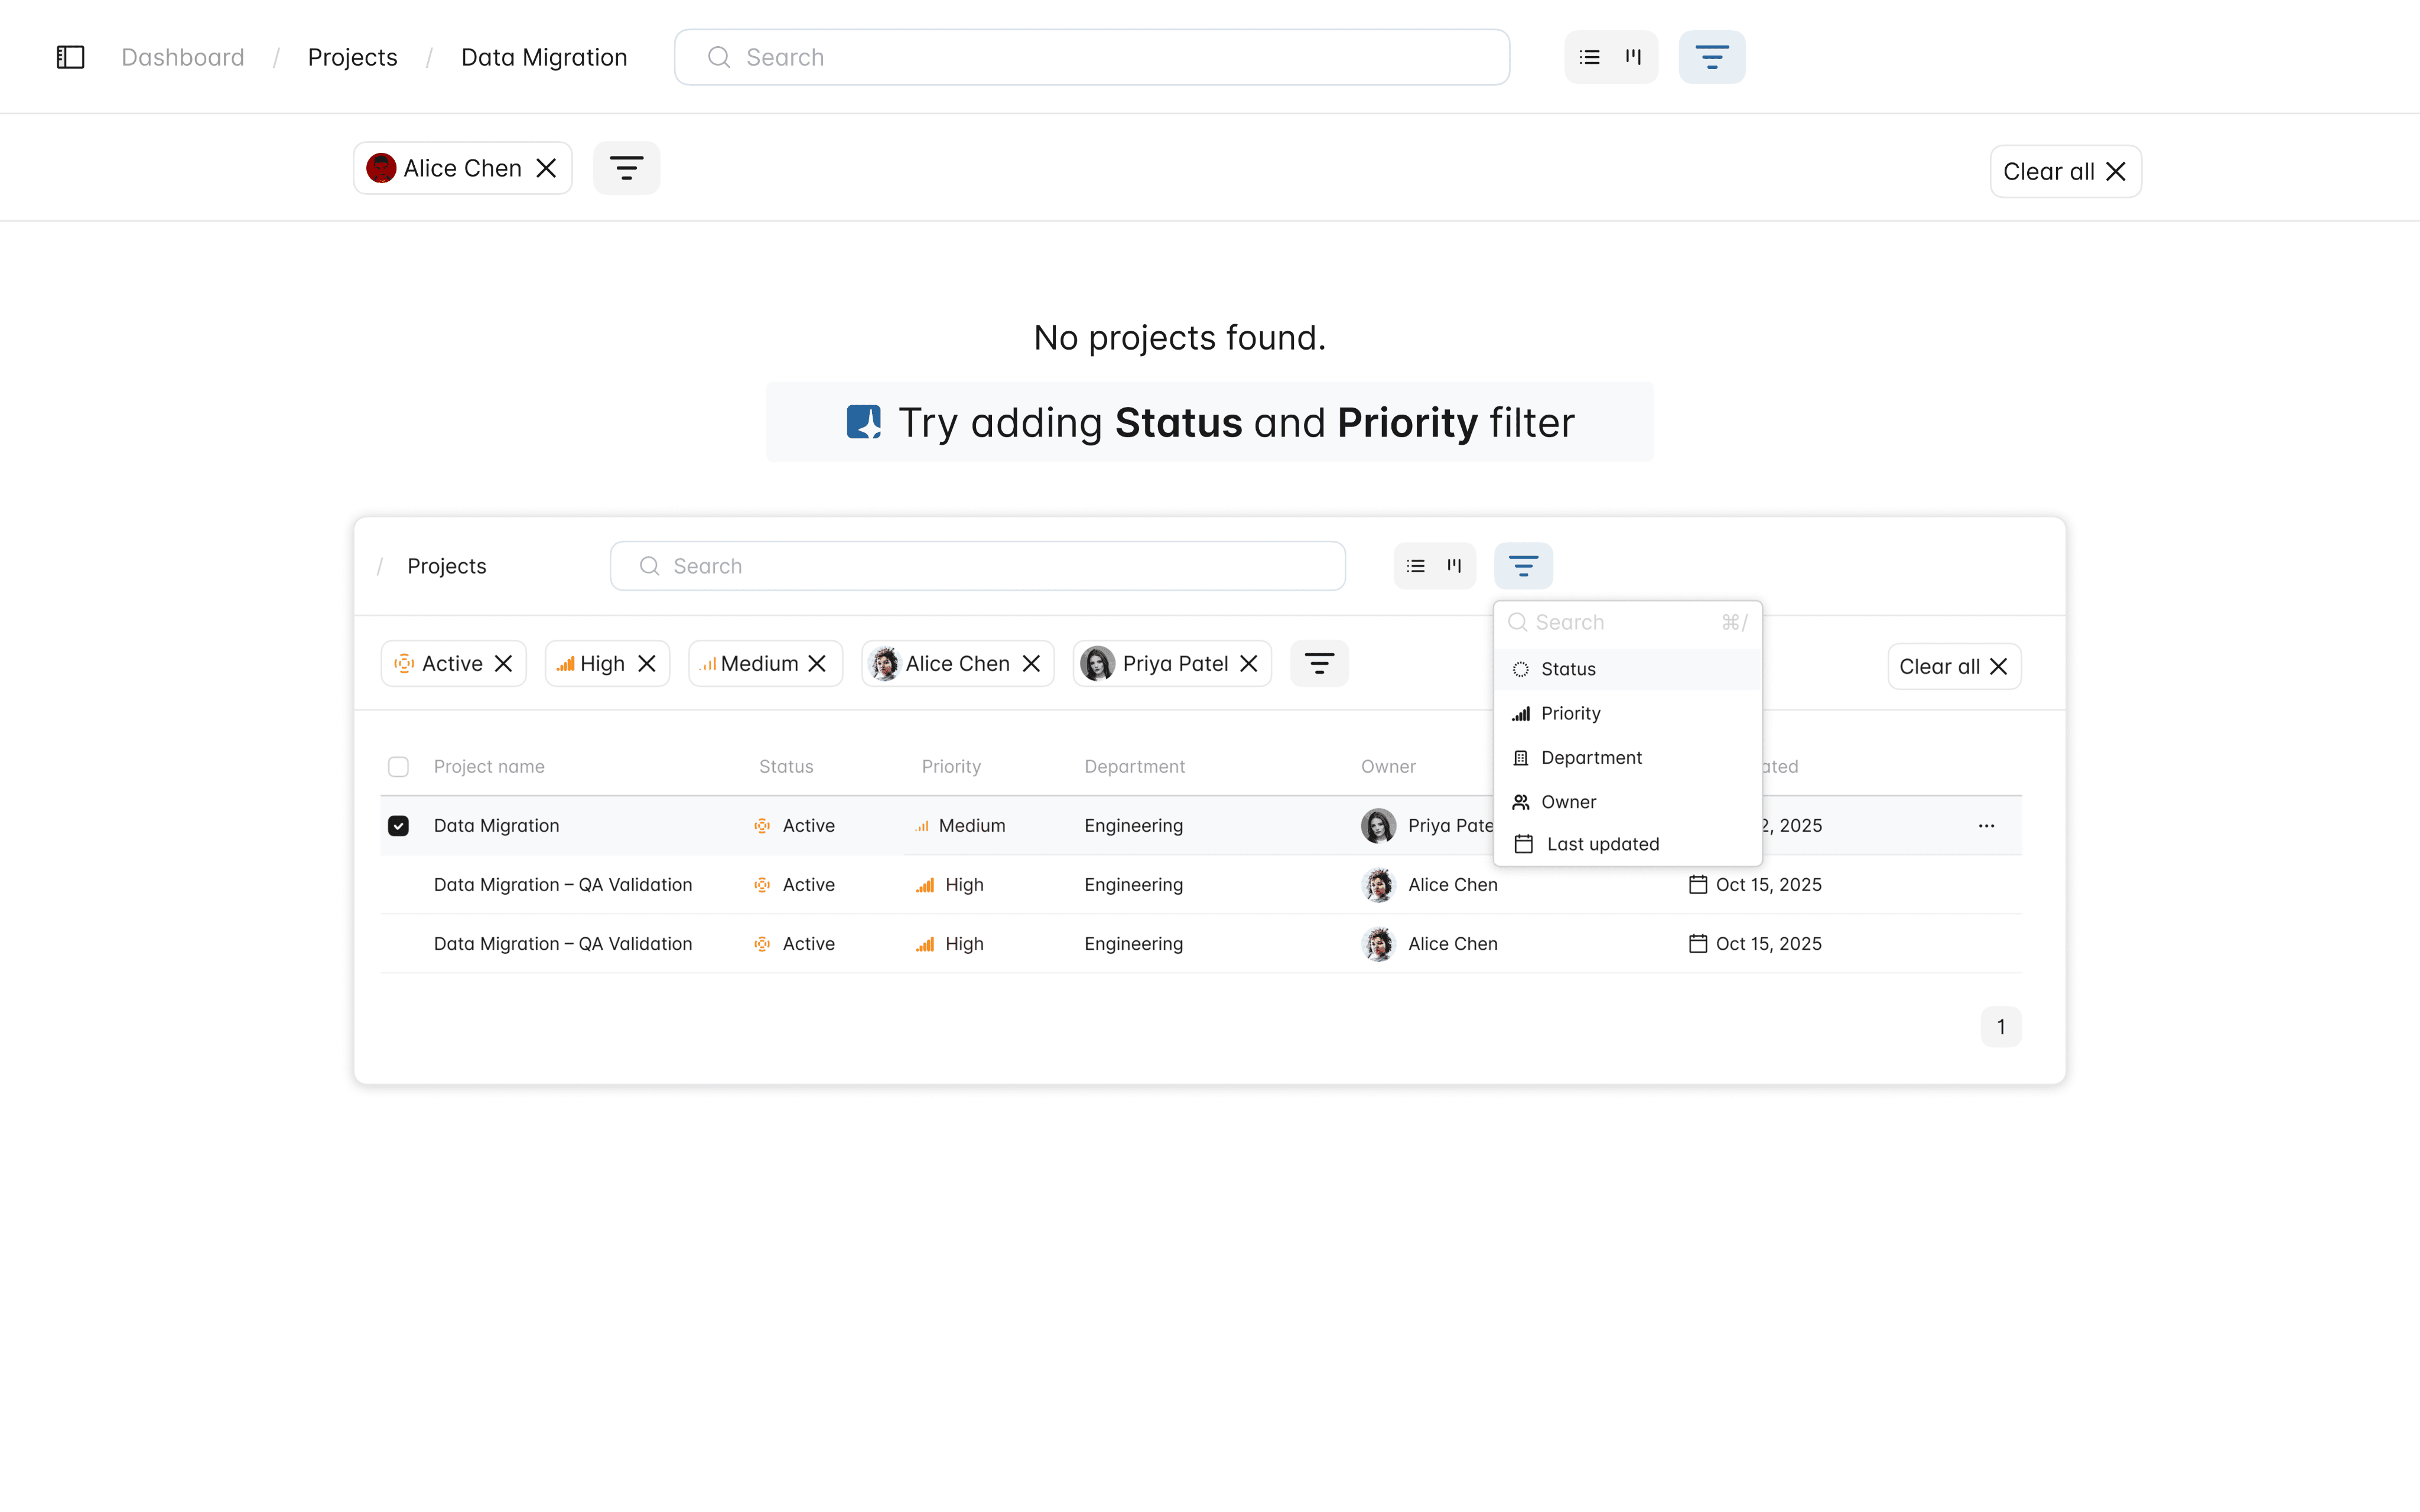
Task: Remove the Active status filter chip
Action: [x=504, y=664]
